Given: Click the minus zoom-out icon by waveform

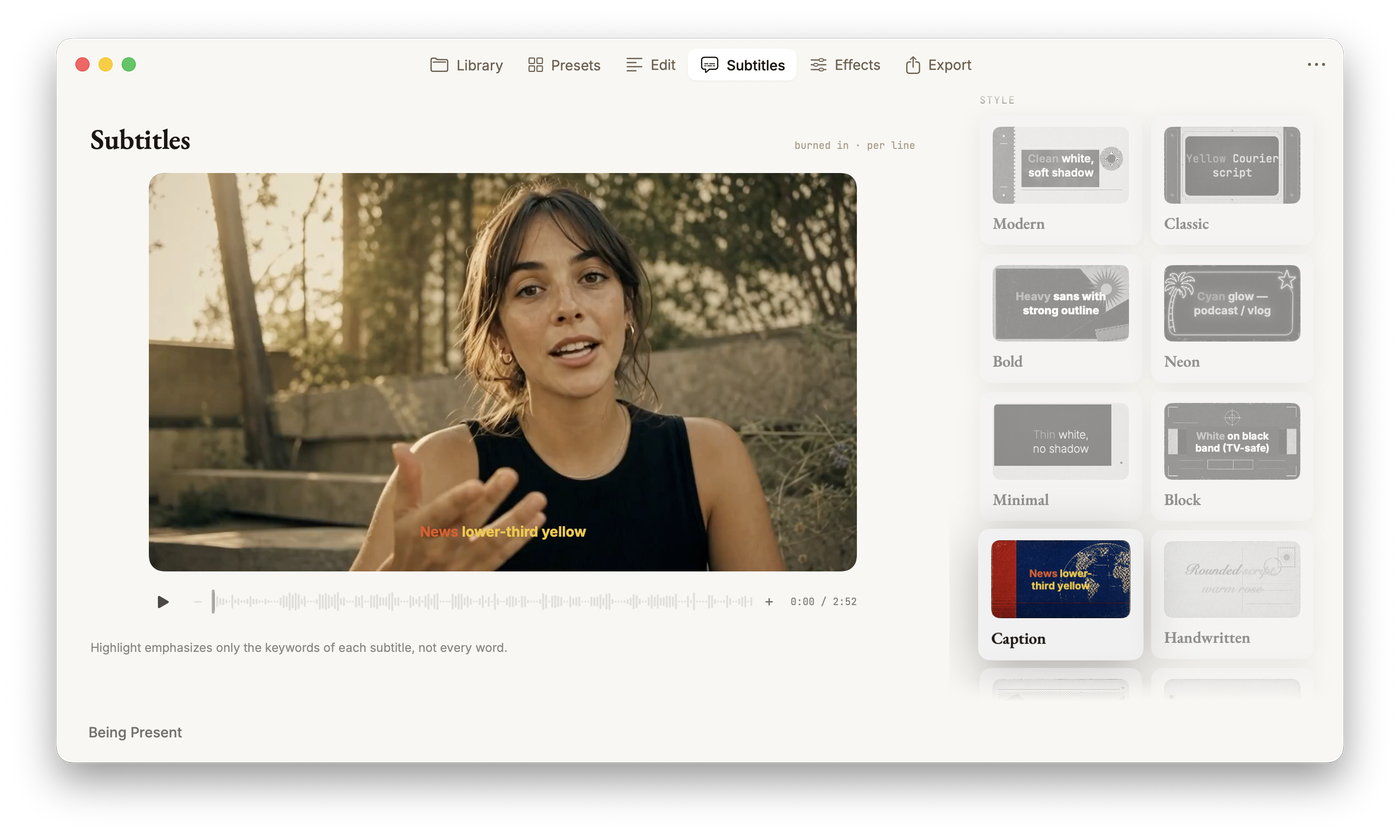Looking at the screenshot, I should [x=197, y=602].
